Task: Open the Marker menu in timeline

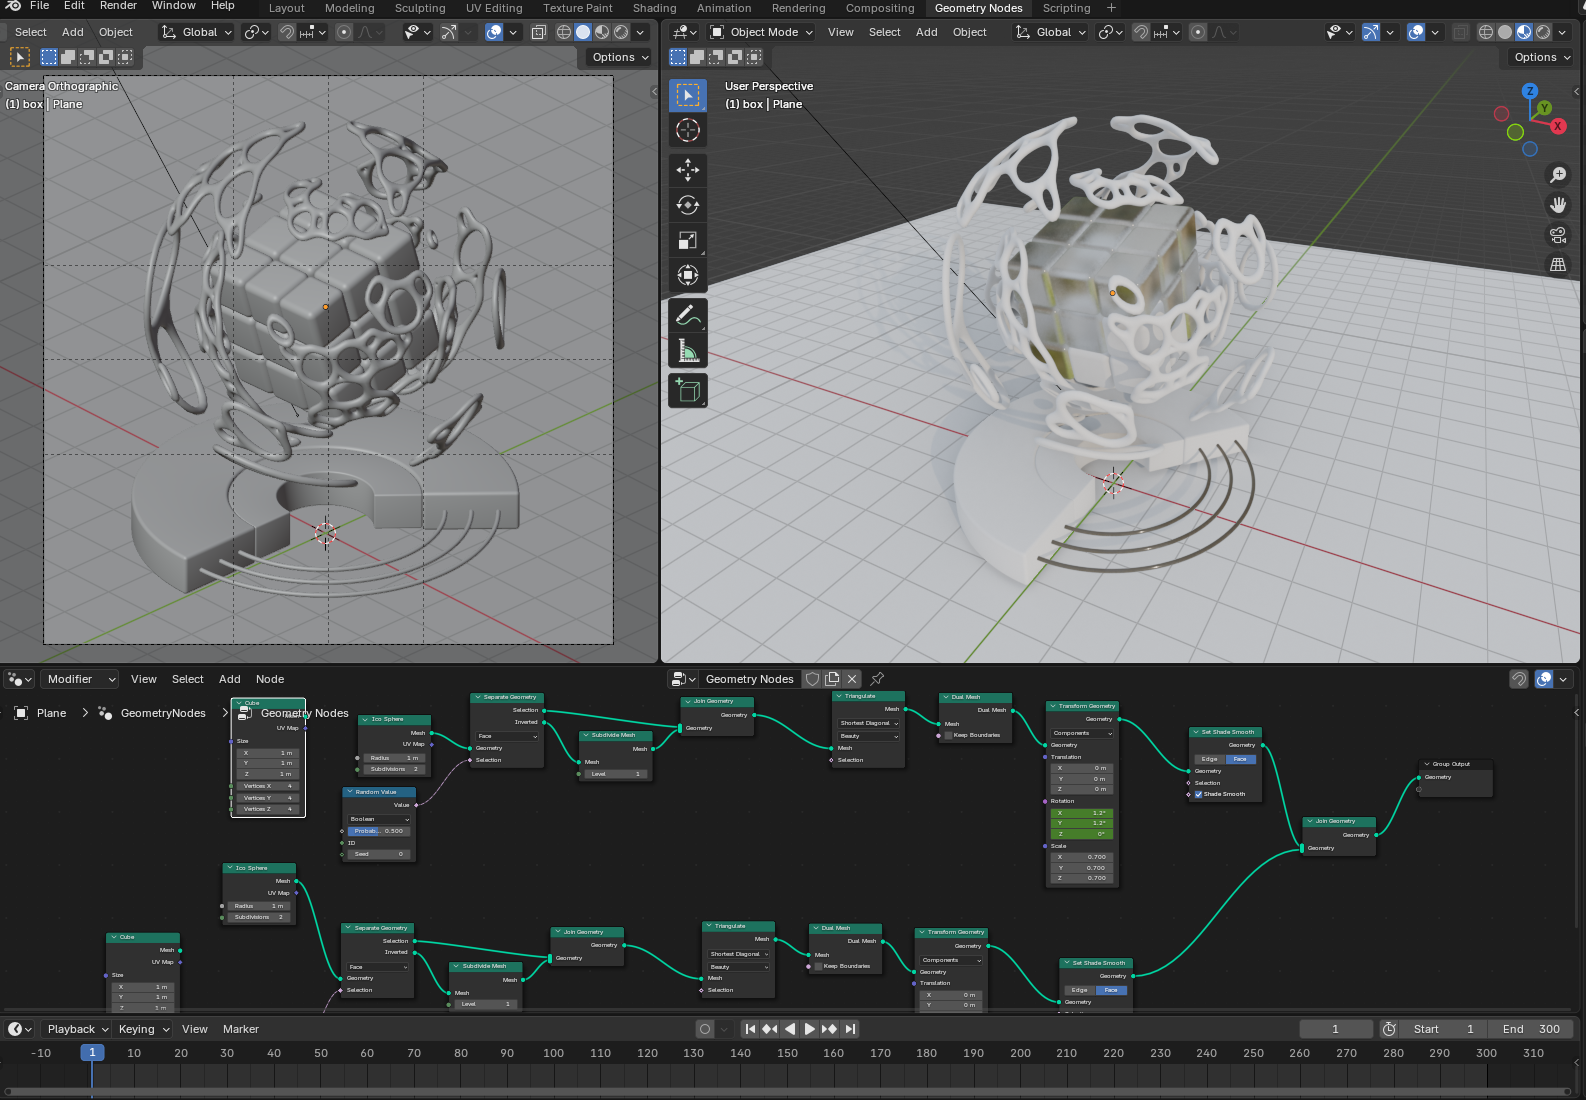Action: coord(241,1029)
